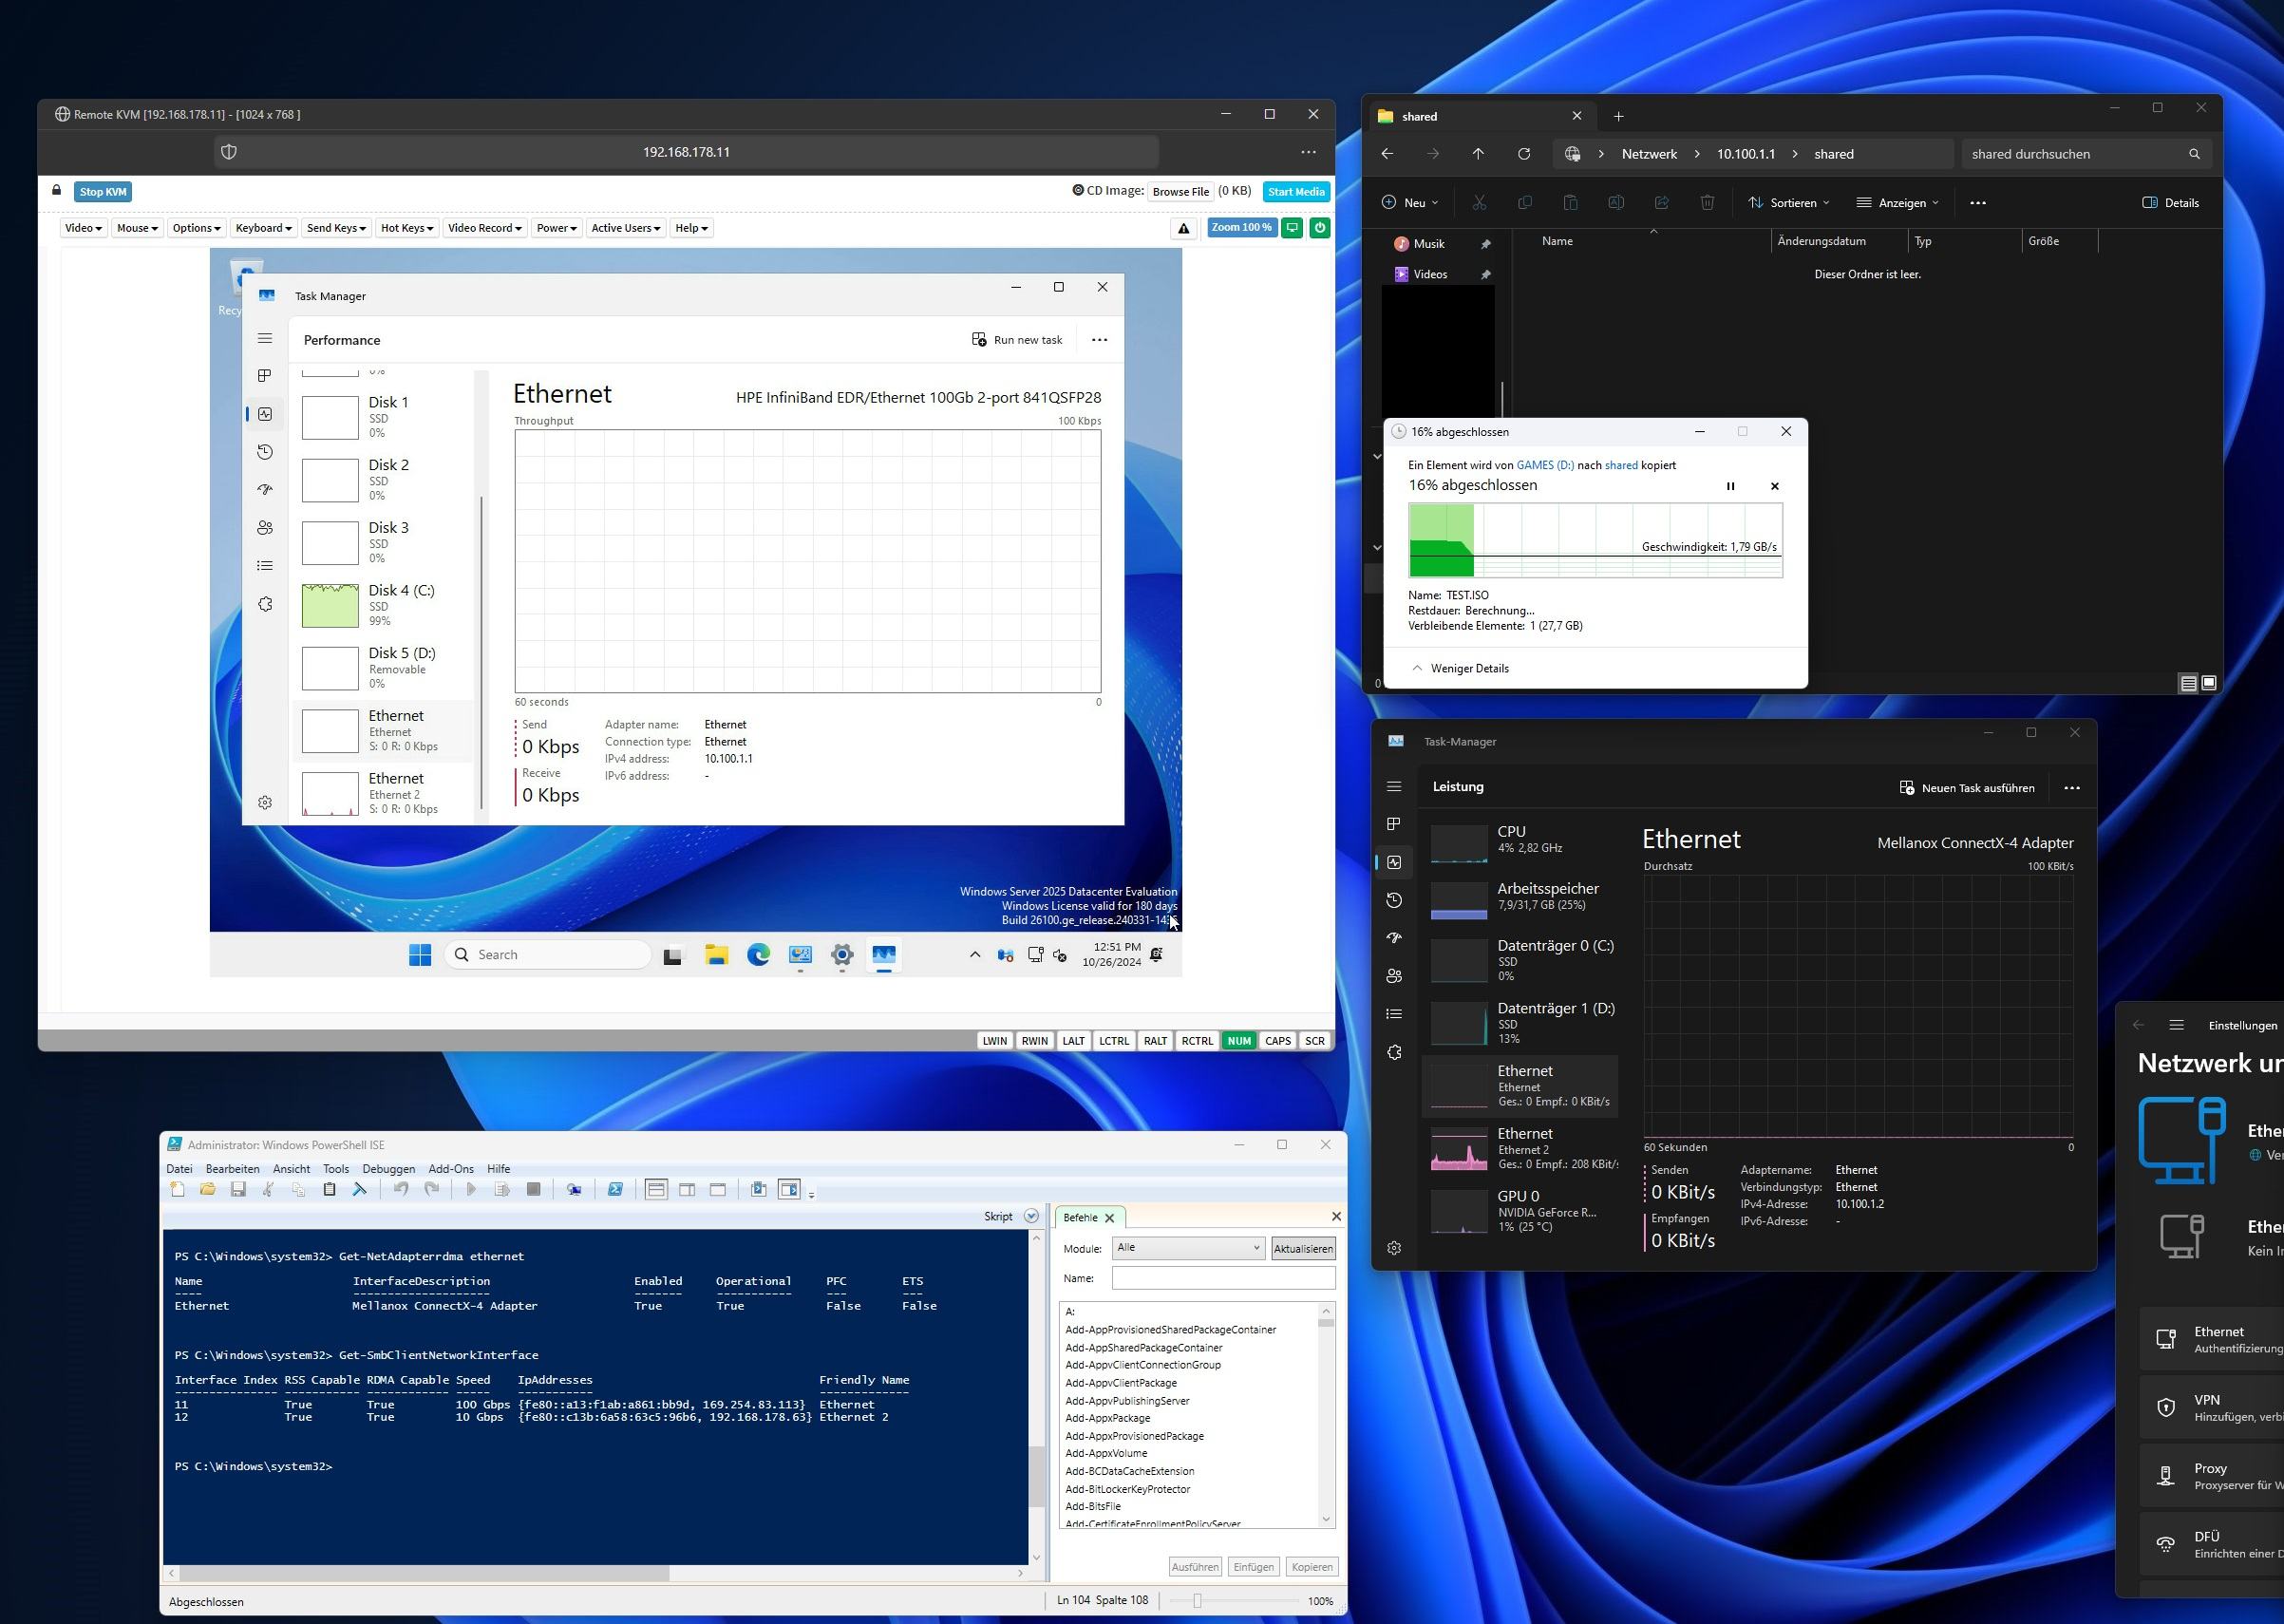The image size is (2284, 1624).
Task: Click PowerShell console horizontal scrollbar
Action: [595, 1573]
